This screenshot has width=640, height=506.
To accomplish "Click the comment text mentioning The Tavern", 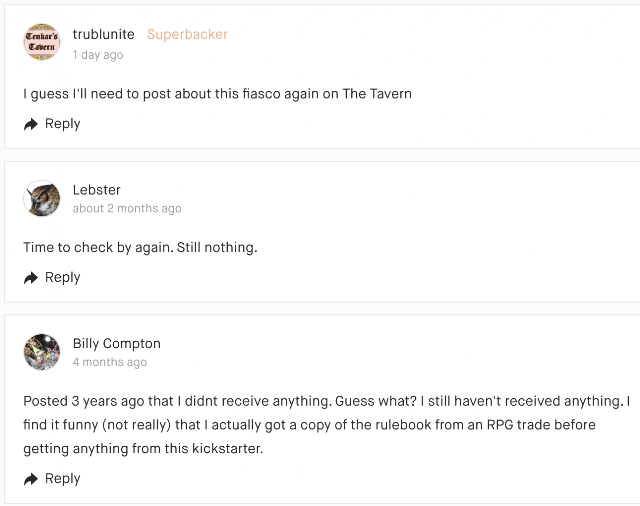I will [x=217, y=94].
